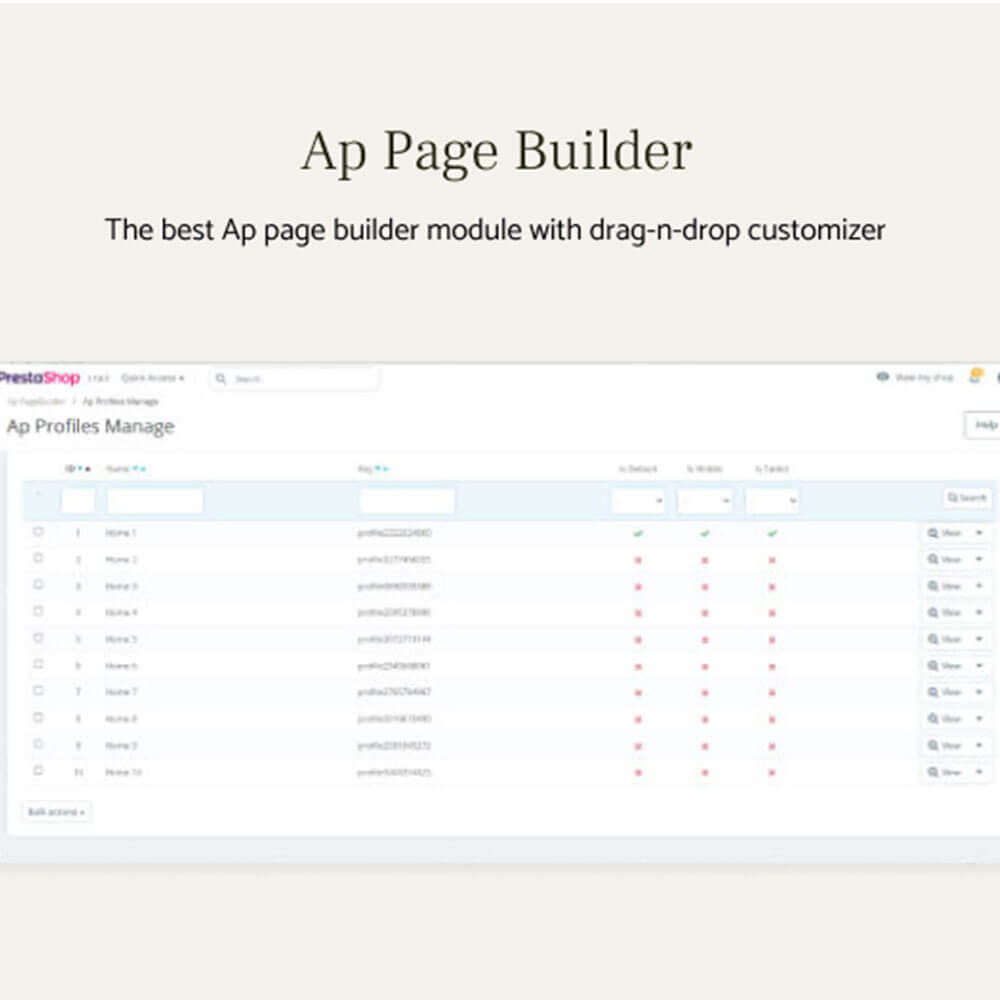Click the table Search button
The width and height of the screenshot is (1000, 1000).
point(967,497)
